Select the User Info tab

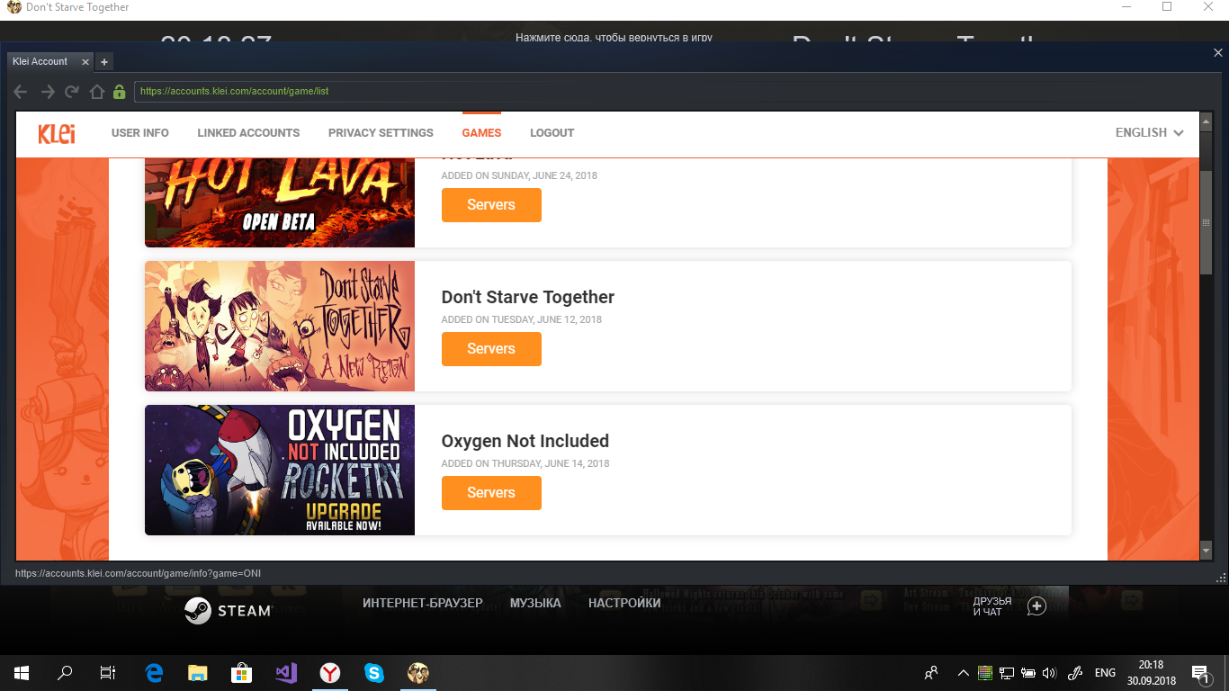click(x=140, y=133)
